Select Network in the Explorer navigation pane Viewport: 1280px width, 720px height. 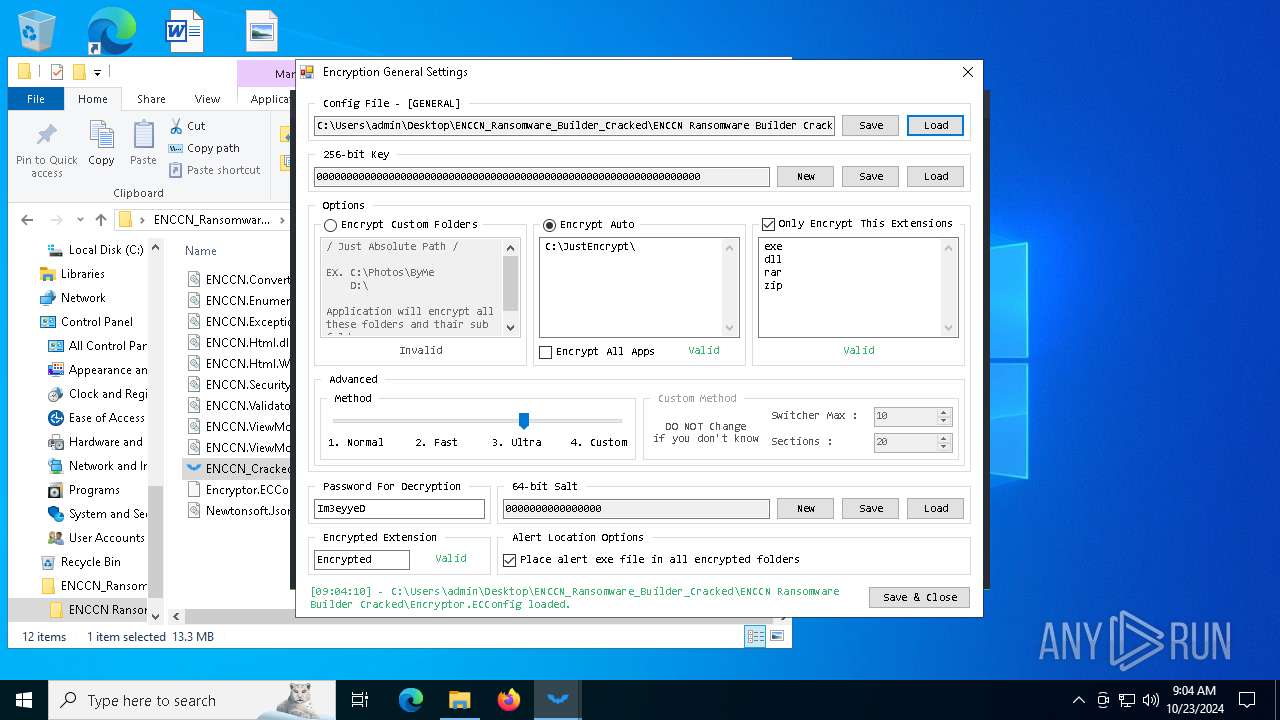[83, 298]
